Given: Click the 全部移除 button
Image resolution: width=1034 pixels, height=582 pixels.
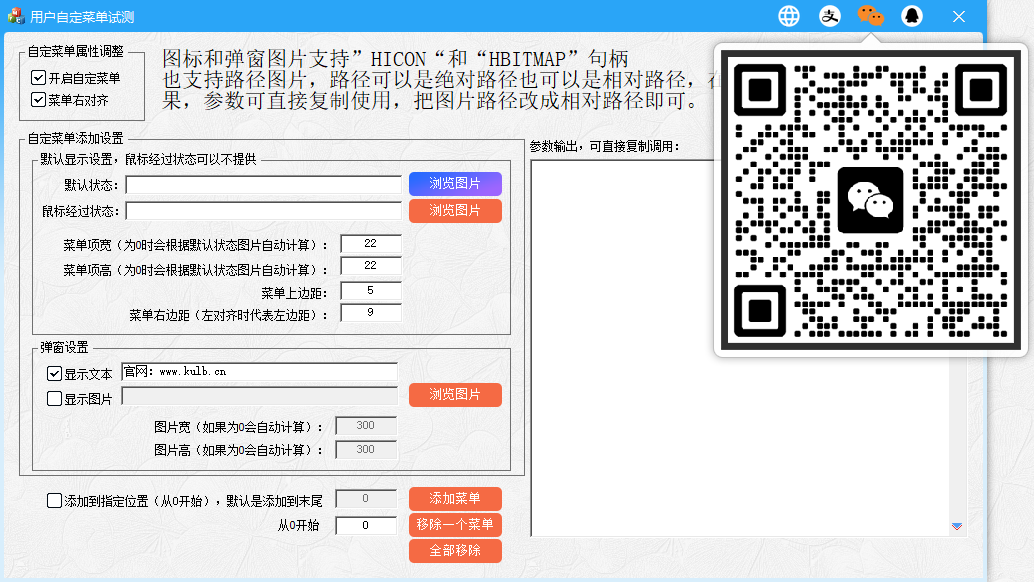Looking at the screenshot, I should (455, 551).
